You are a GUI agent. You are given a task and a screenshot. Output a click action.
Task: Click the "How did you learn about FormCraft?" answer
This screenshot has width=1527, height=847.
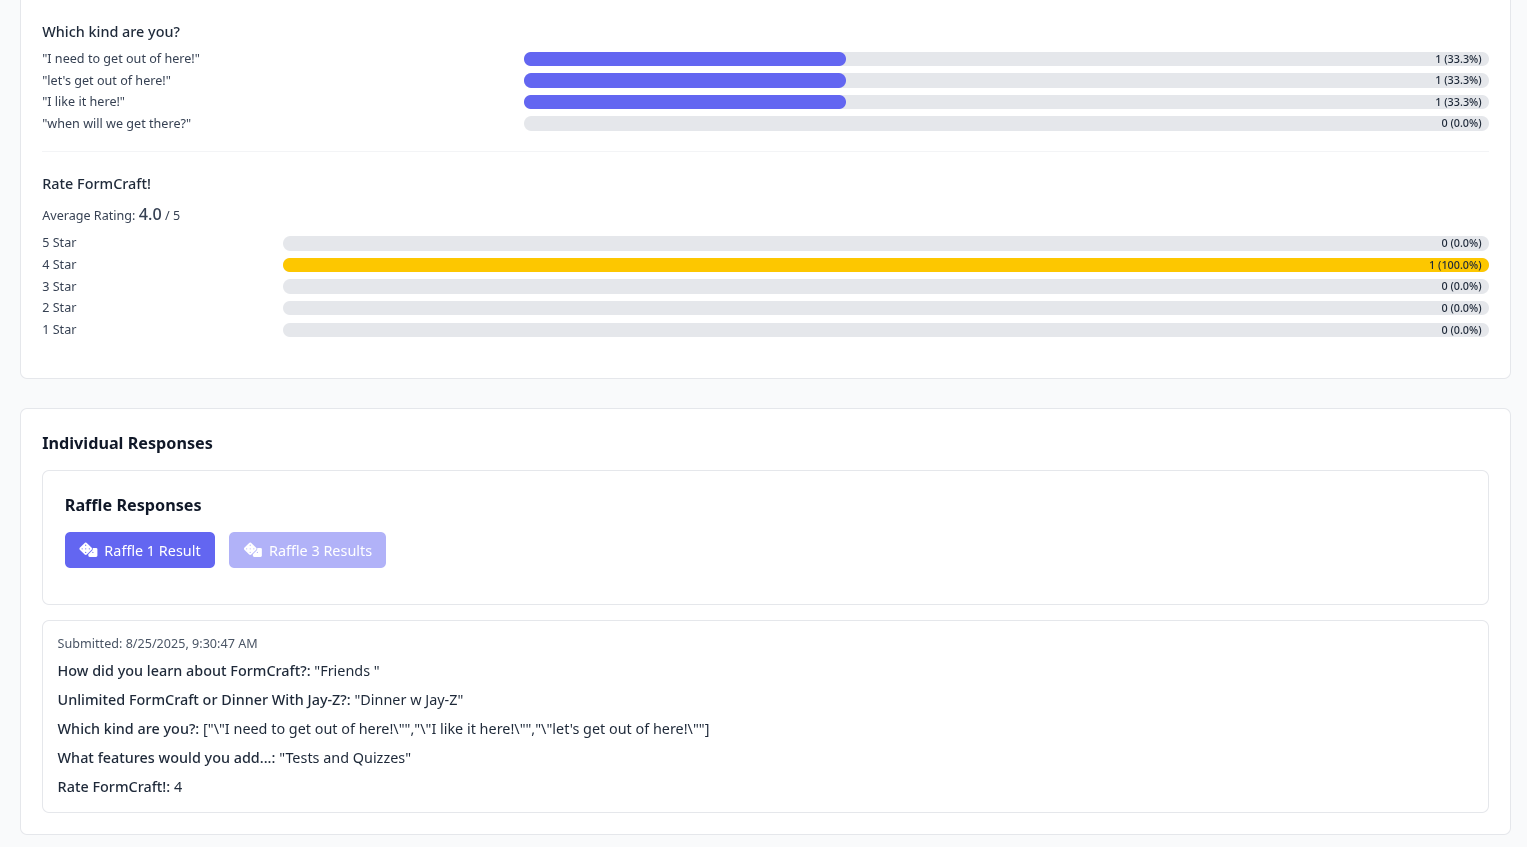coord(218,671)
